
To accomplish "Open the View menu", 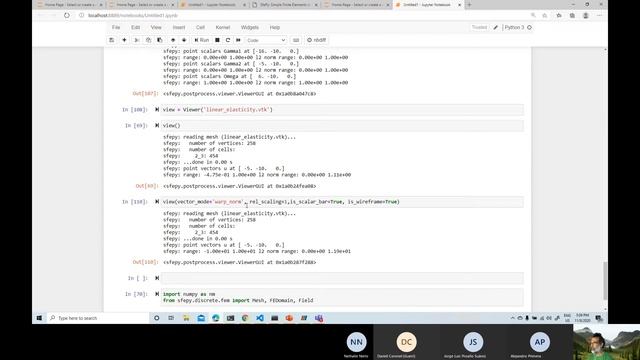I will coord(156,27).
